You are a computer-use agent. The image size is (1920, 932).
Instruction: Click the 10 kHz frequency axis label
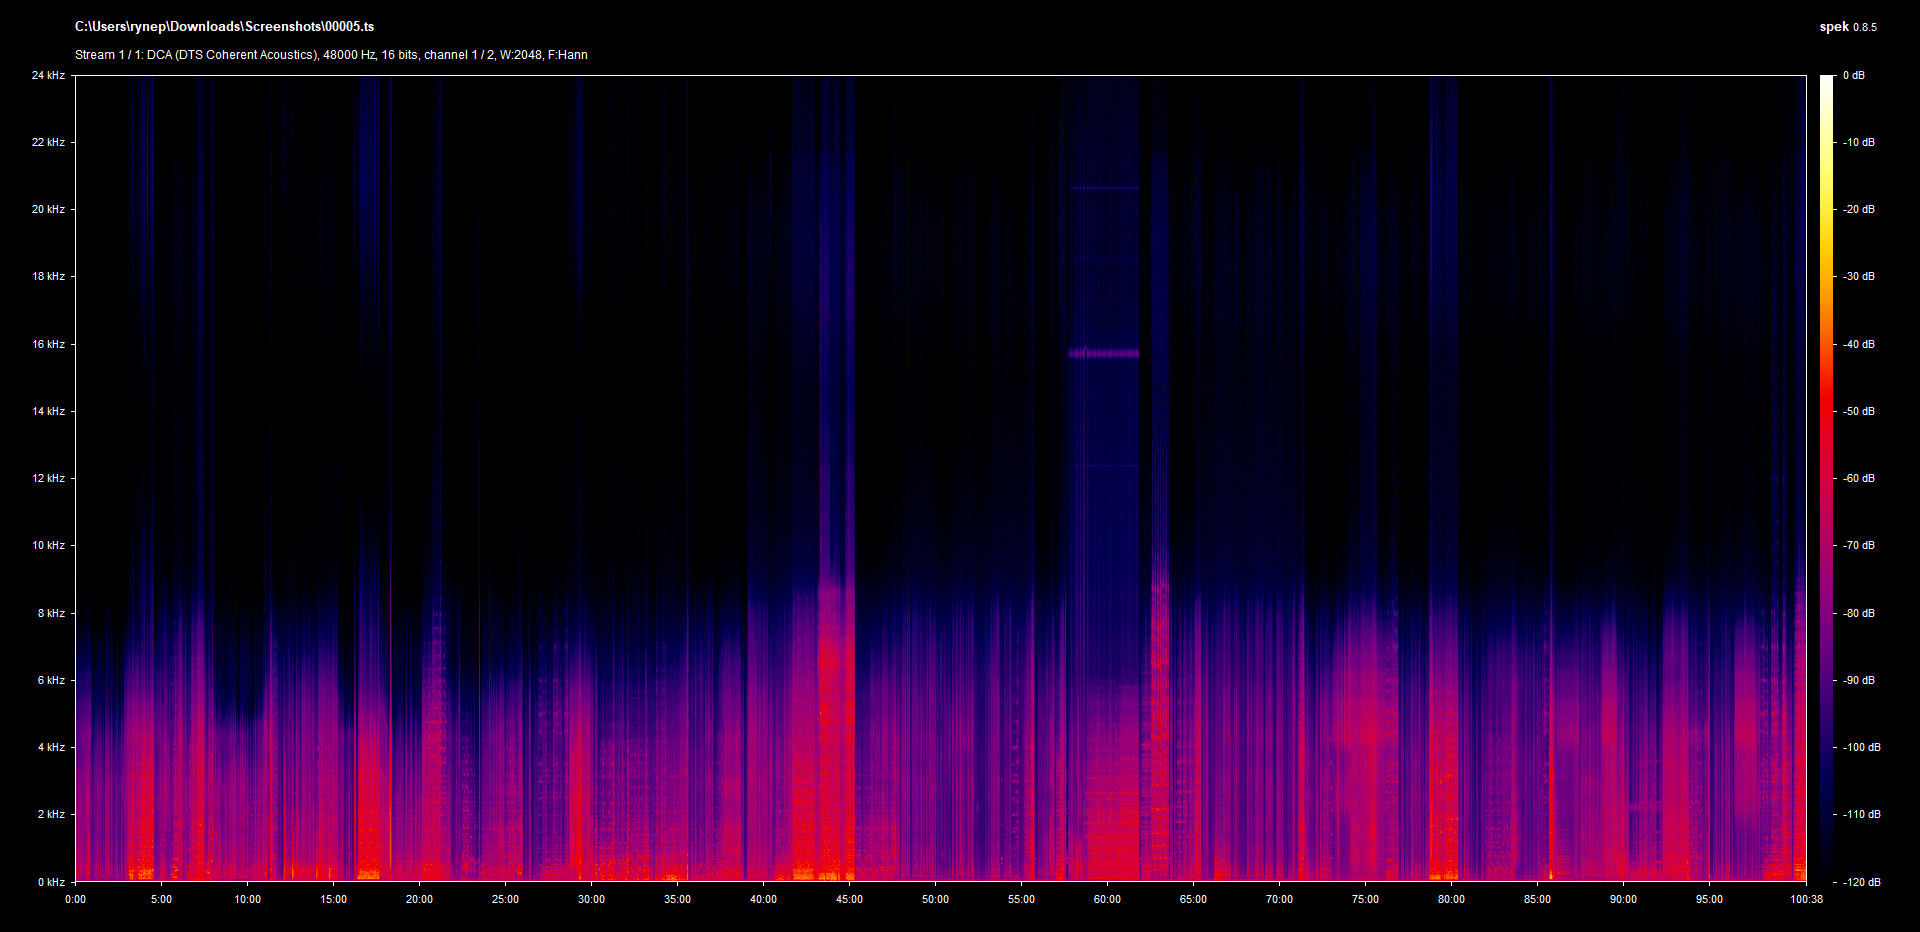pyautogui.click(x=48, y=546)
